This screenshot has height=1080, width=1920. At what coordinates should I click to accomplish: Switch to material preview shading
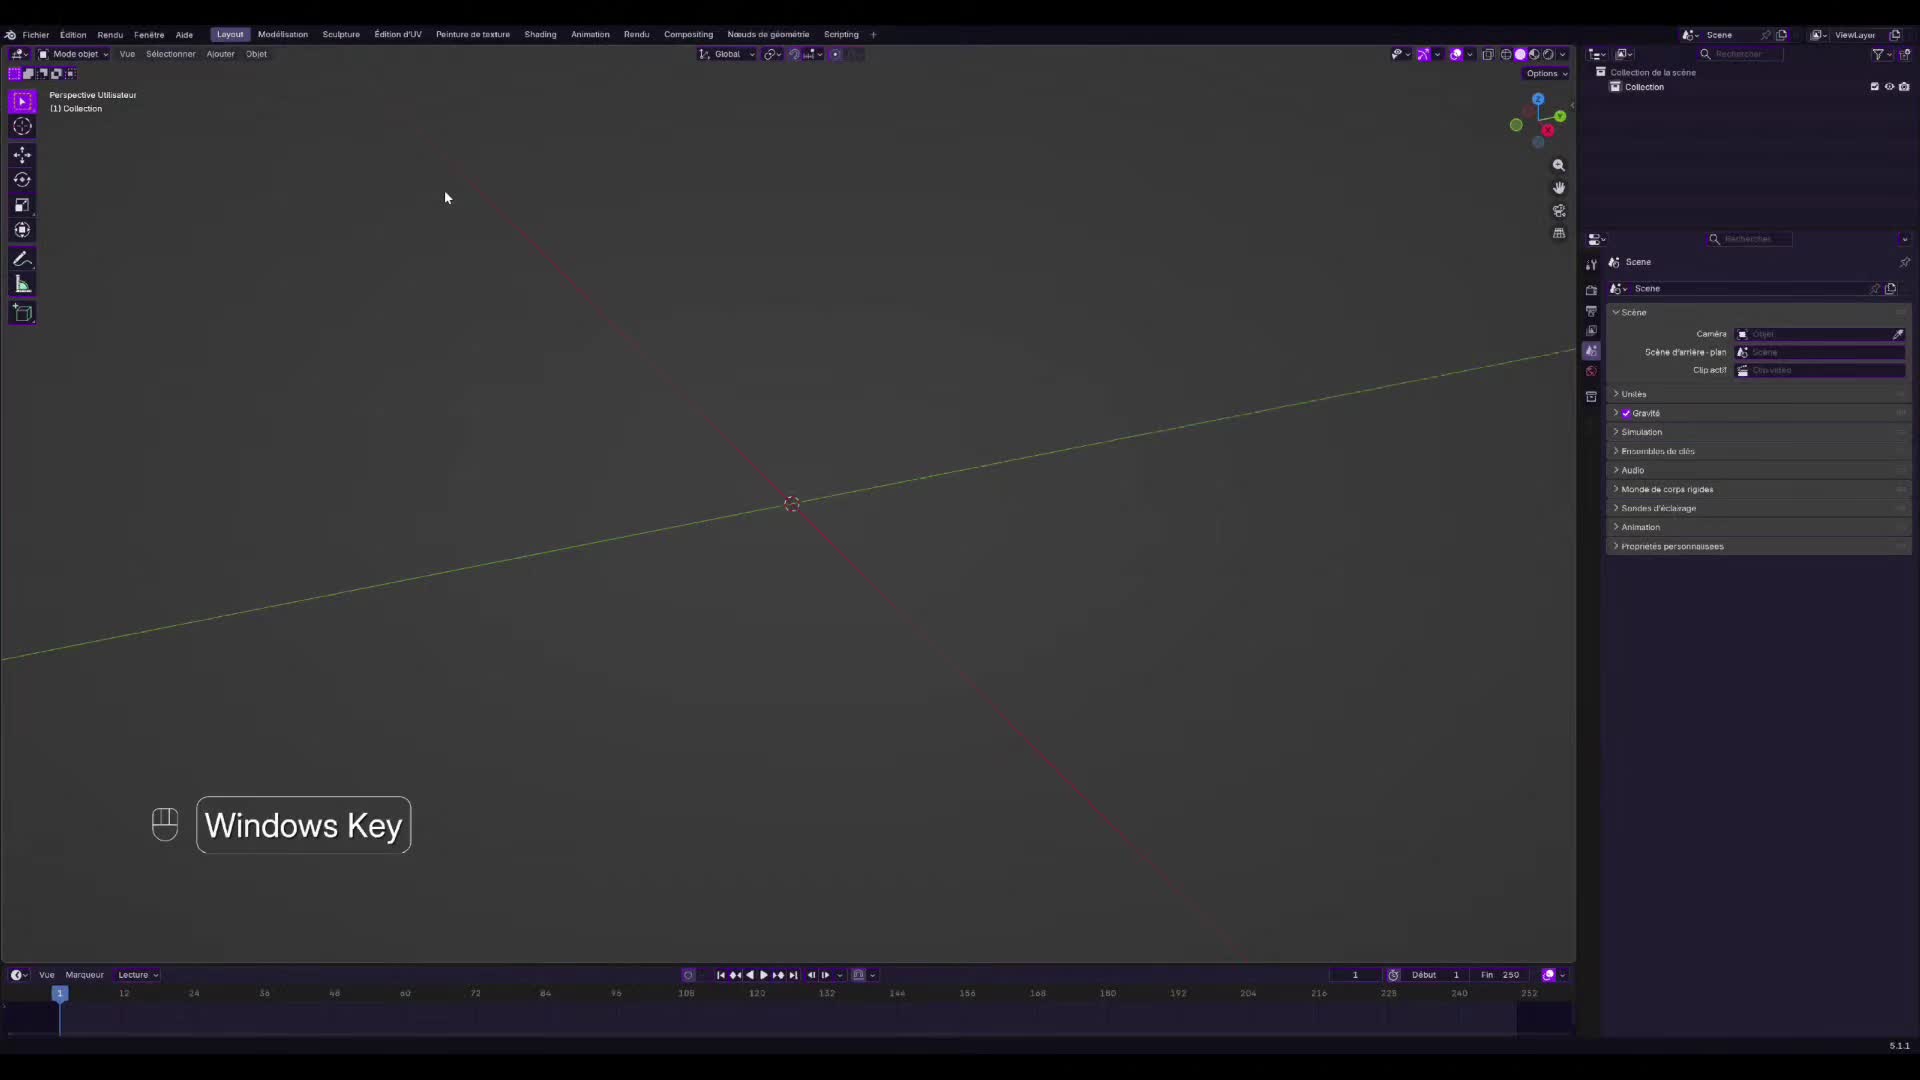1534,54
